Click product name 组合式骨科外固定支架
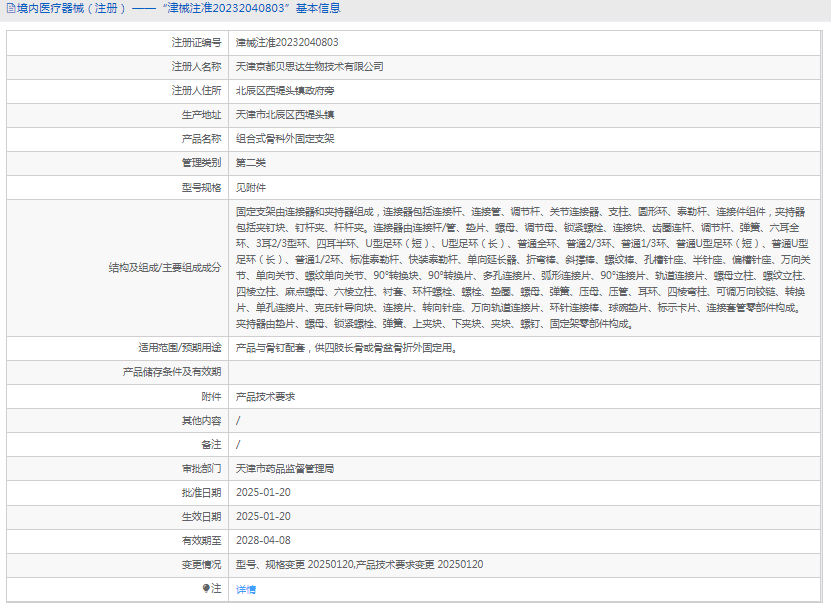The height and width of the screenshot is (608, 831). tap(285, 139)
